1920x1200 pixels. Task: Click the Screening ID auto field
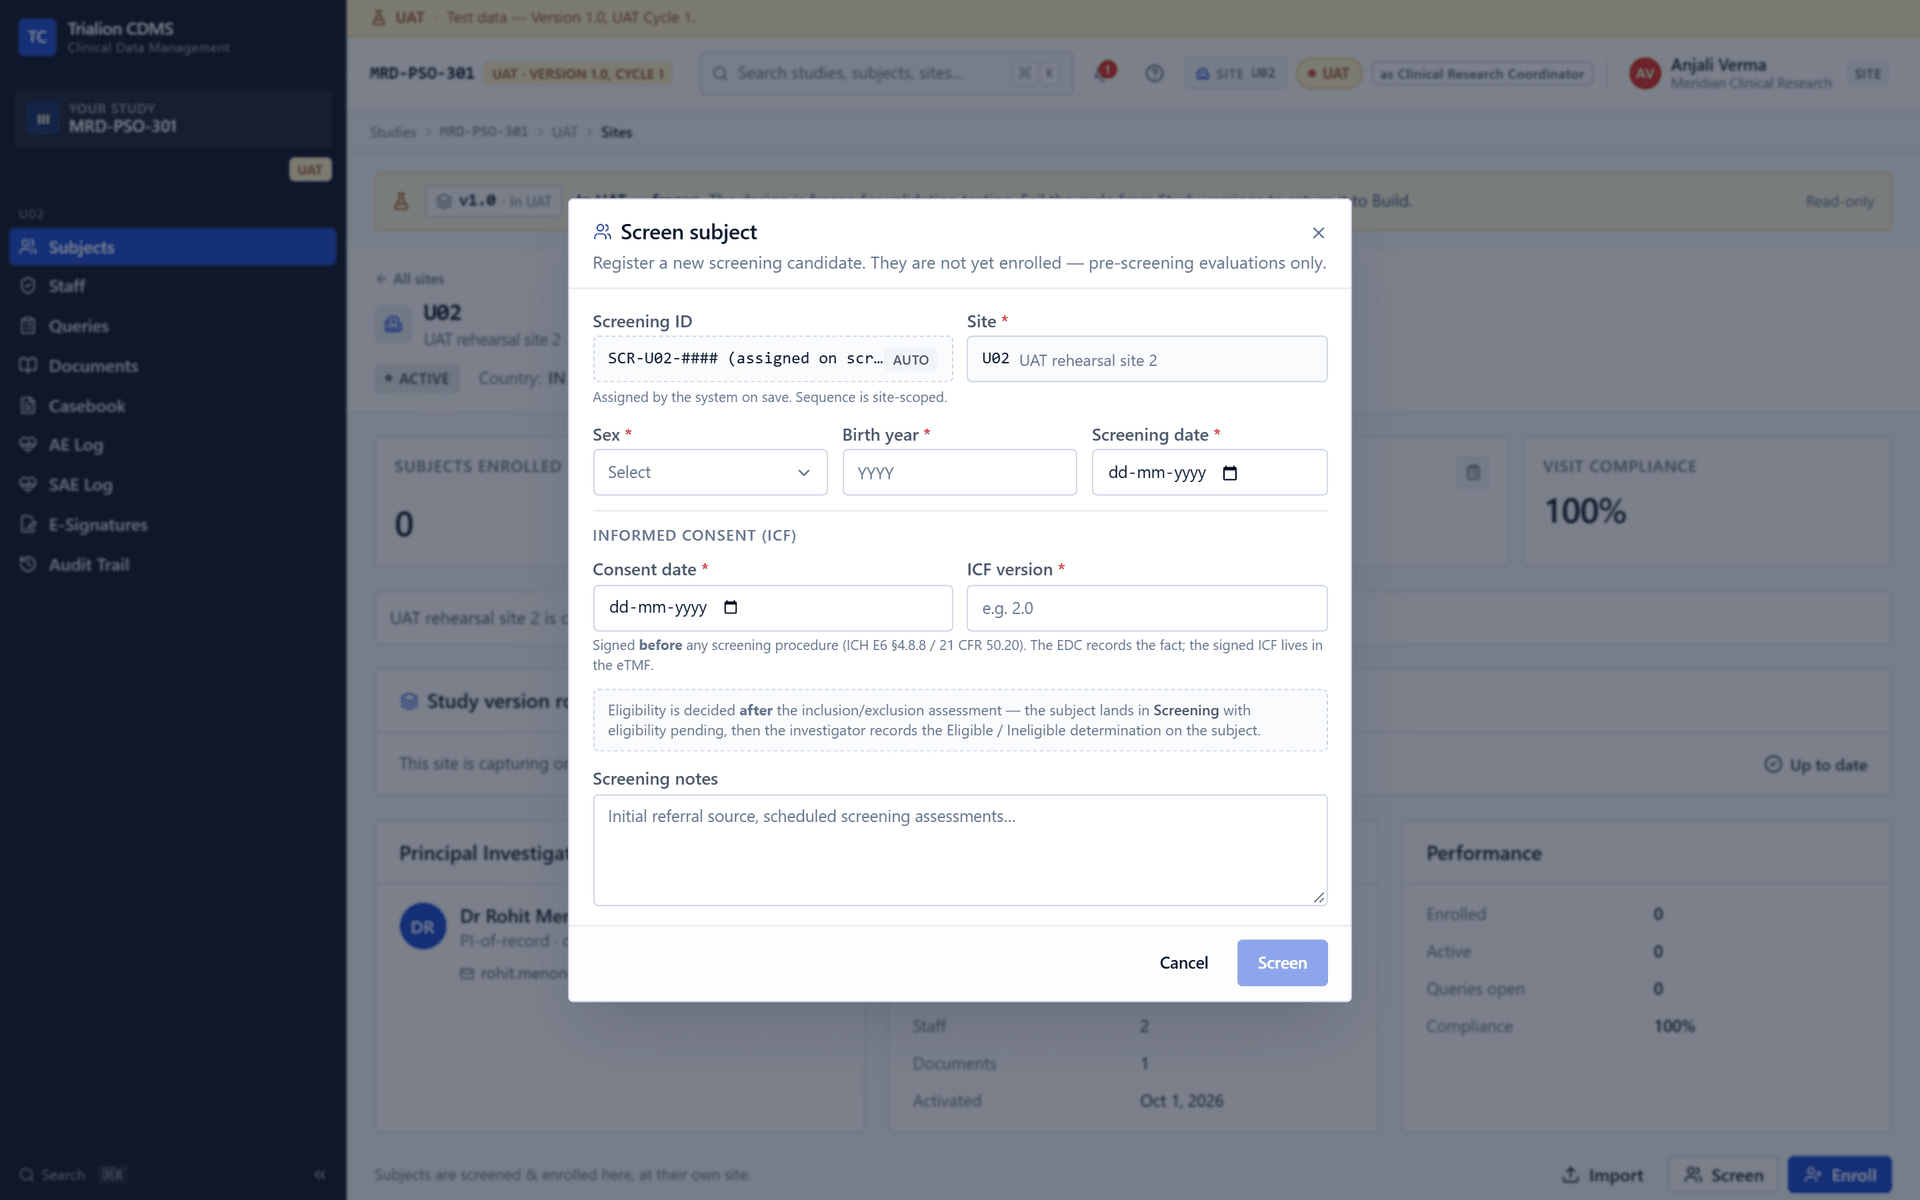tap(772, 359)
